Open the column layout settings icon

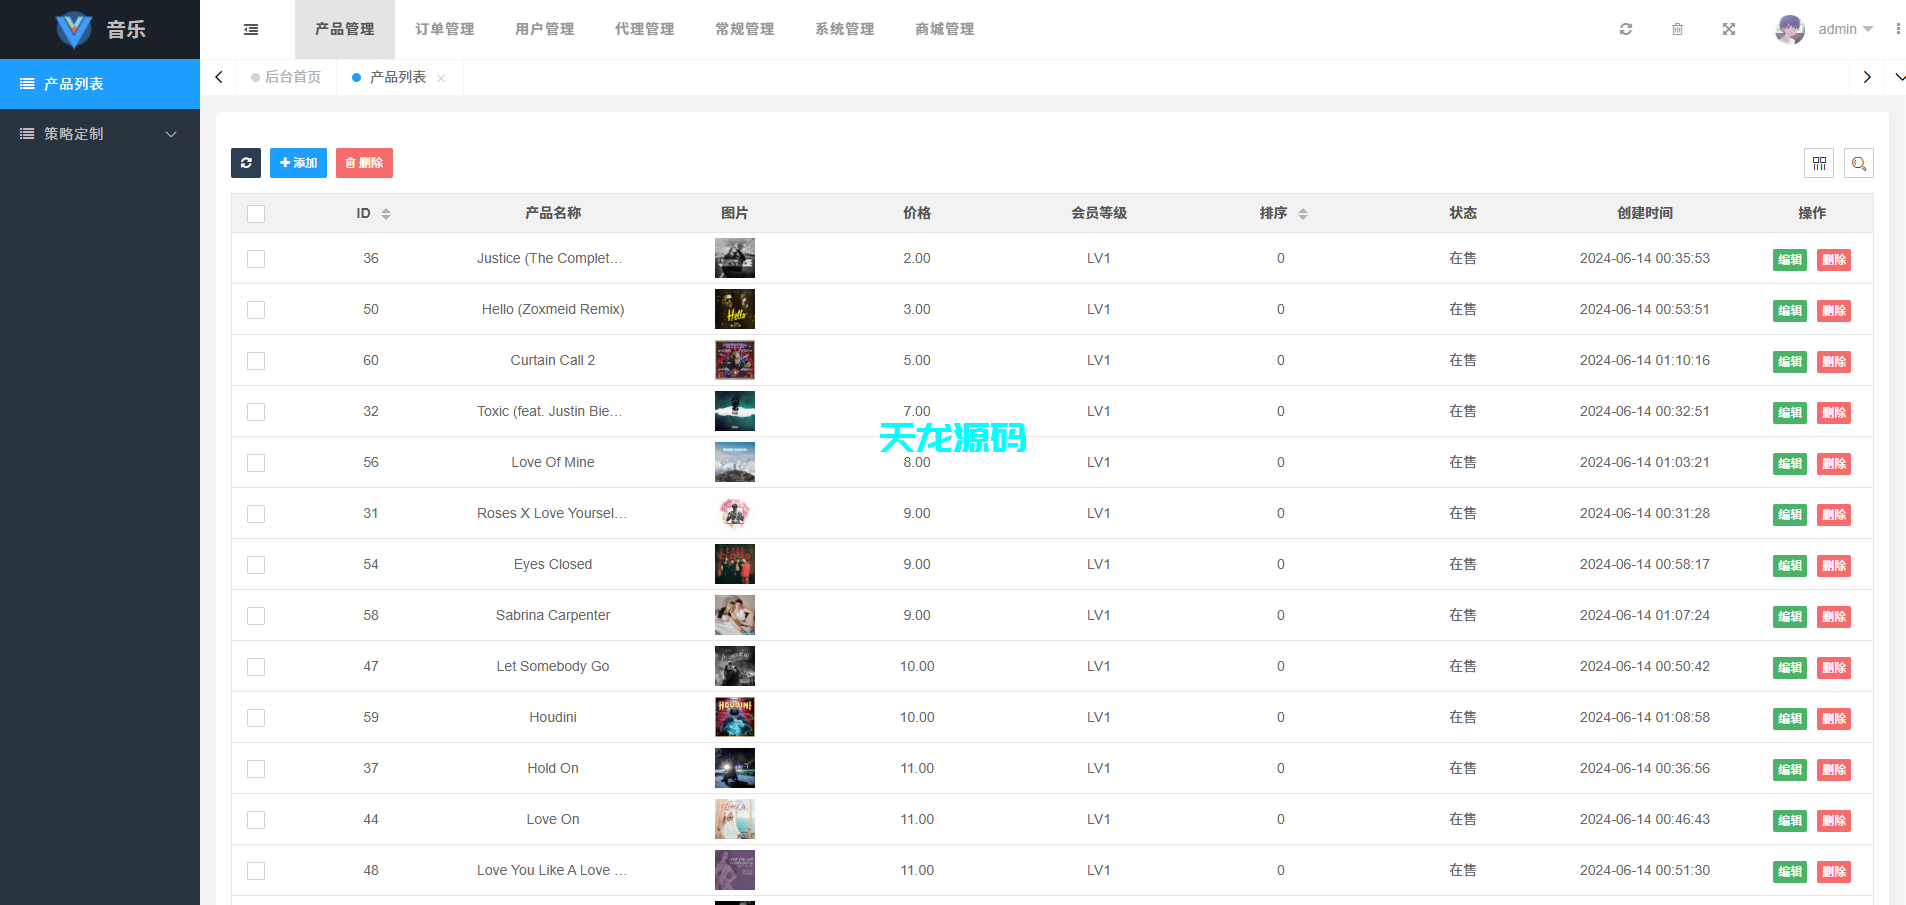[1819, 163]
